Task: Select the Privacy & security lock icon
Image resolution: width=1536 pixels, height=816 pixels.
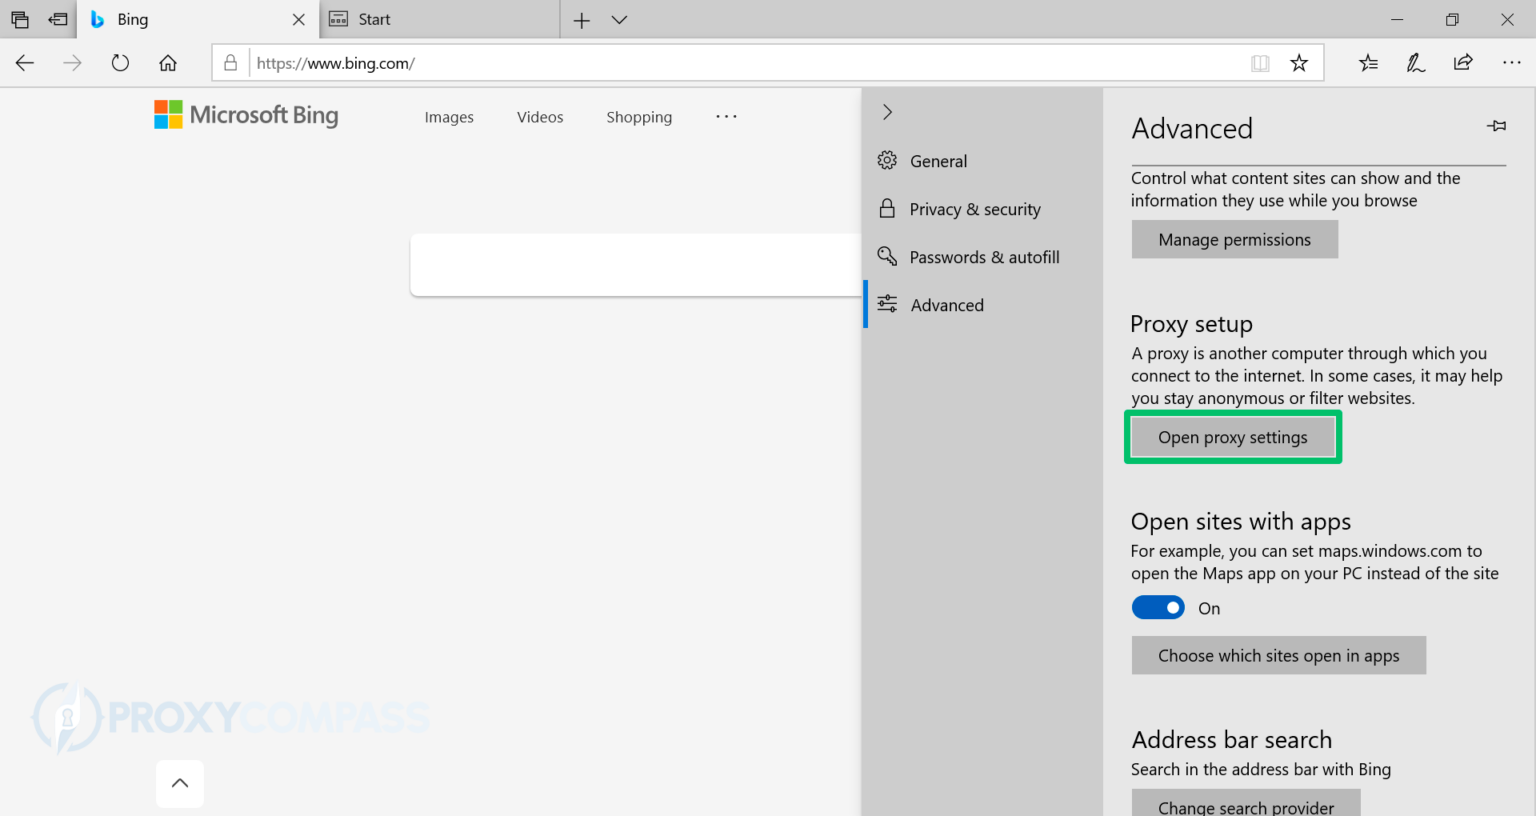Action: 887,208
